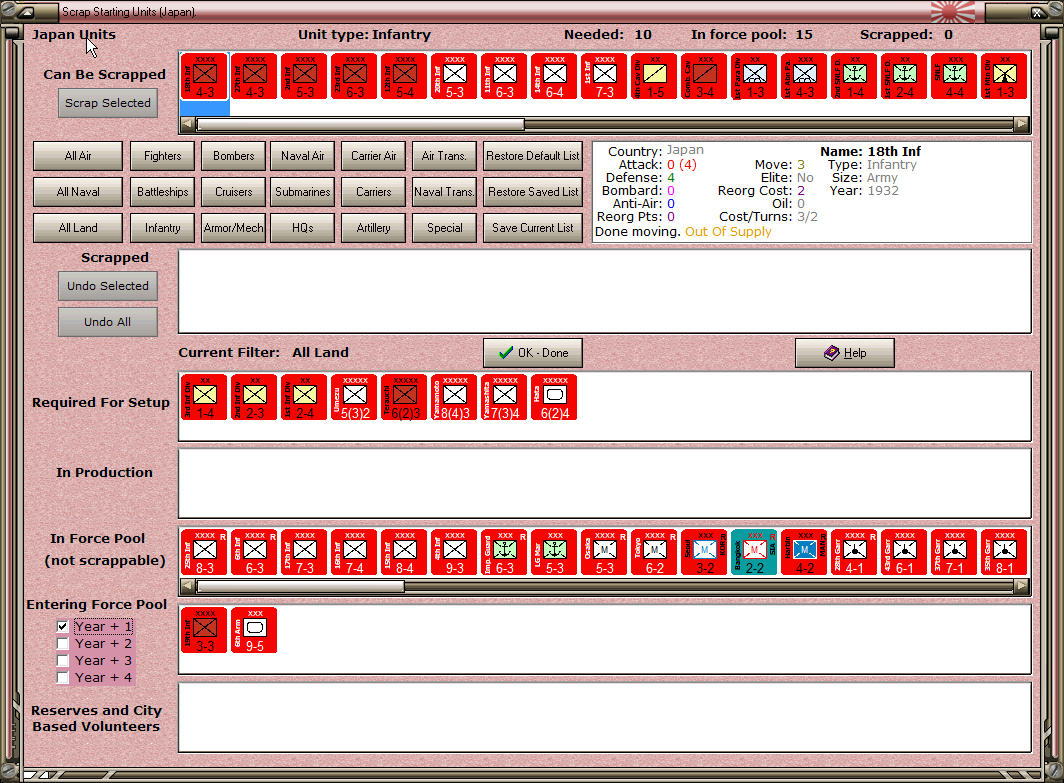Click the Hata 6(2)4 HQ counter

click(x=554, y=397)
